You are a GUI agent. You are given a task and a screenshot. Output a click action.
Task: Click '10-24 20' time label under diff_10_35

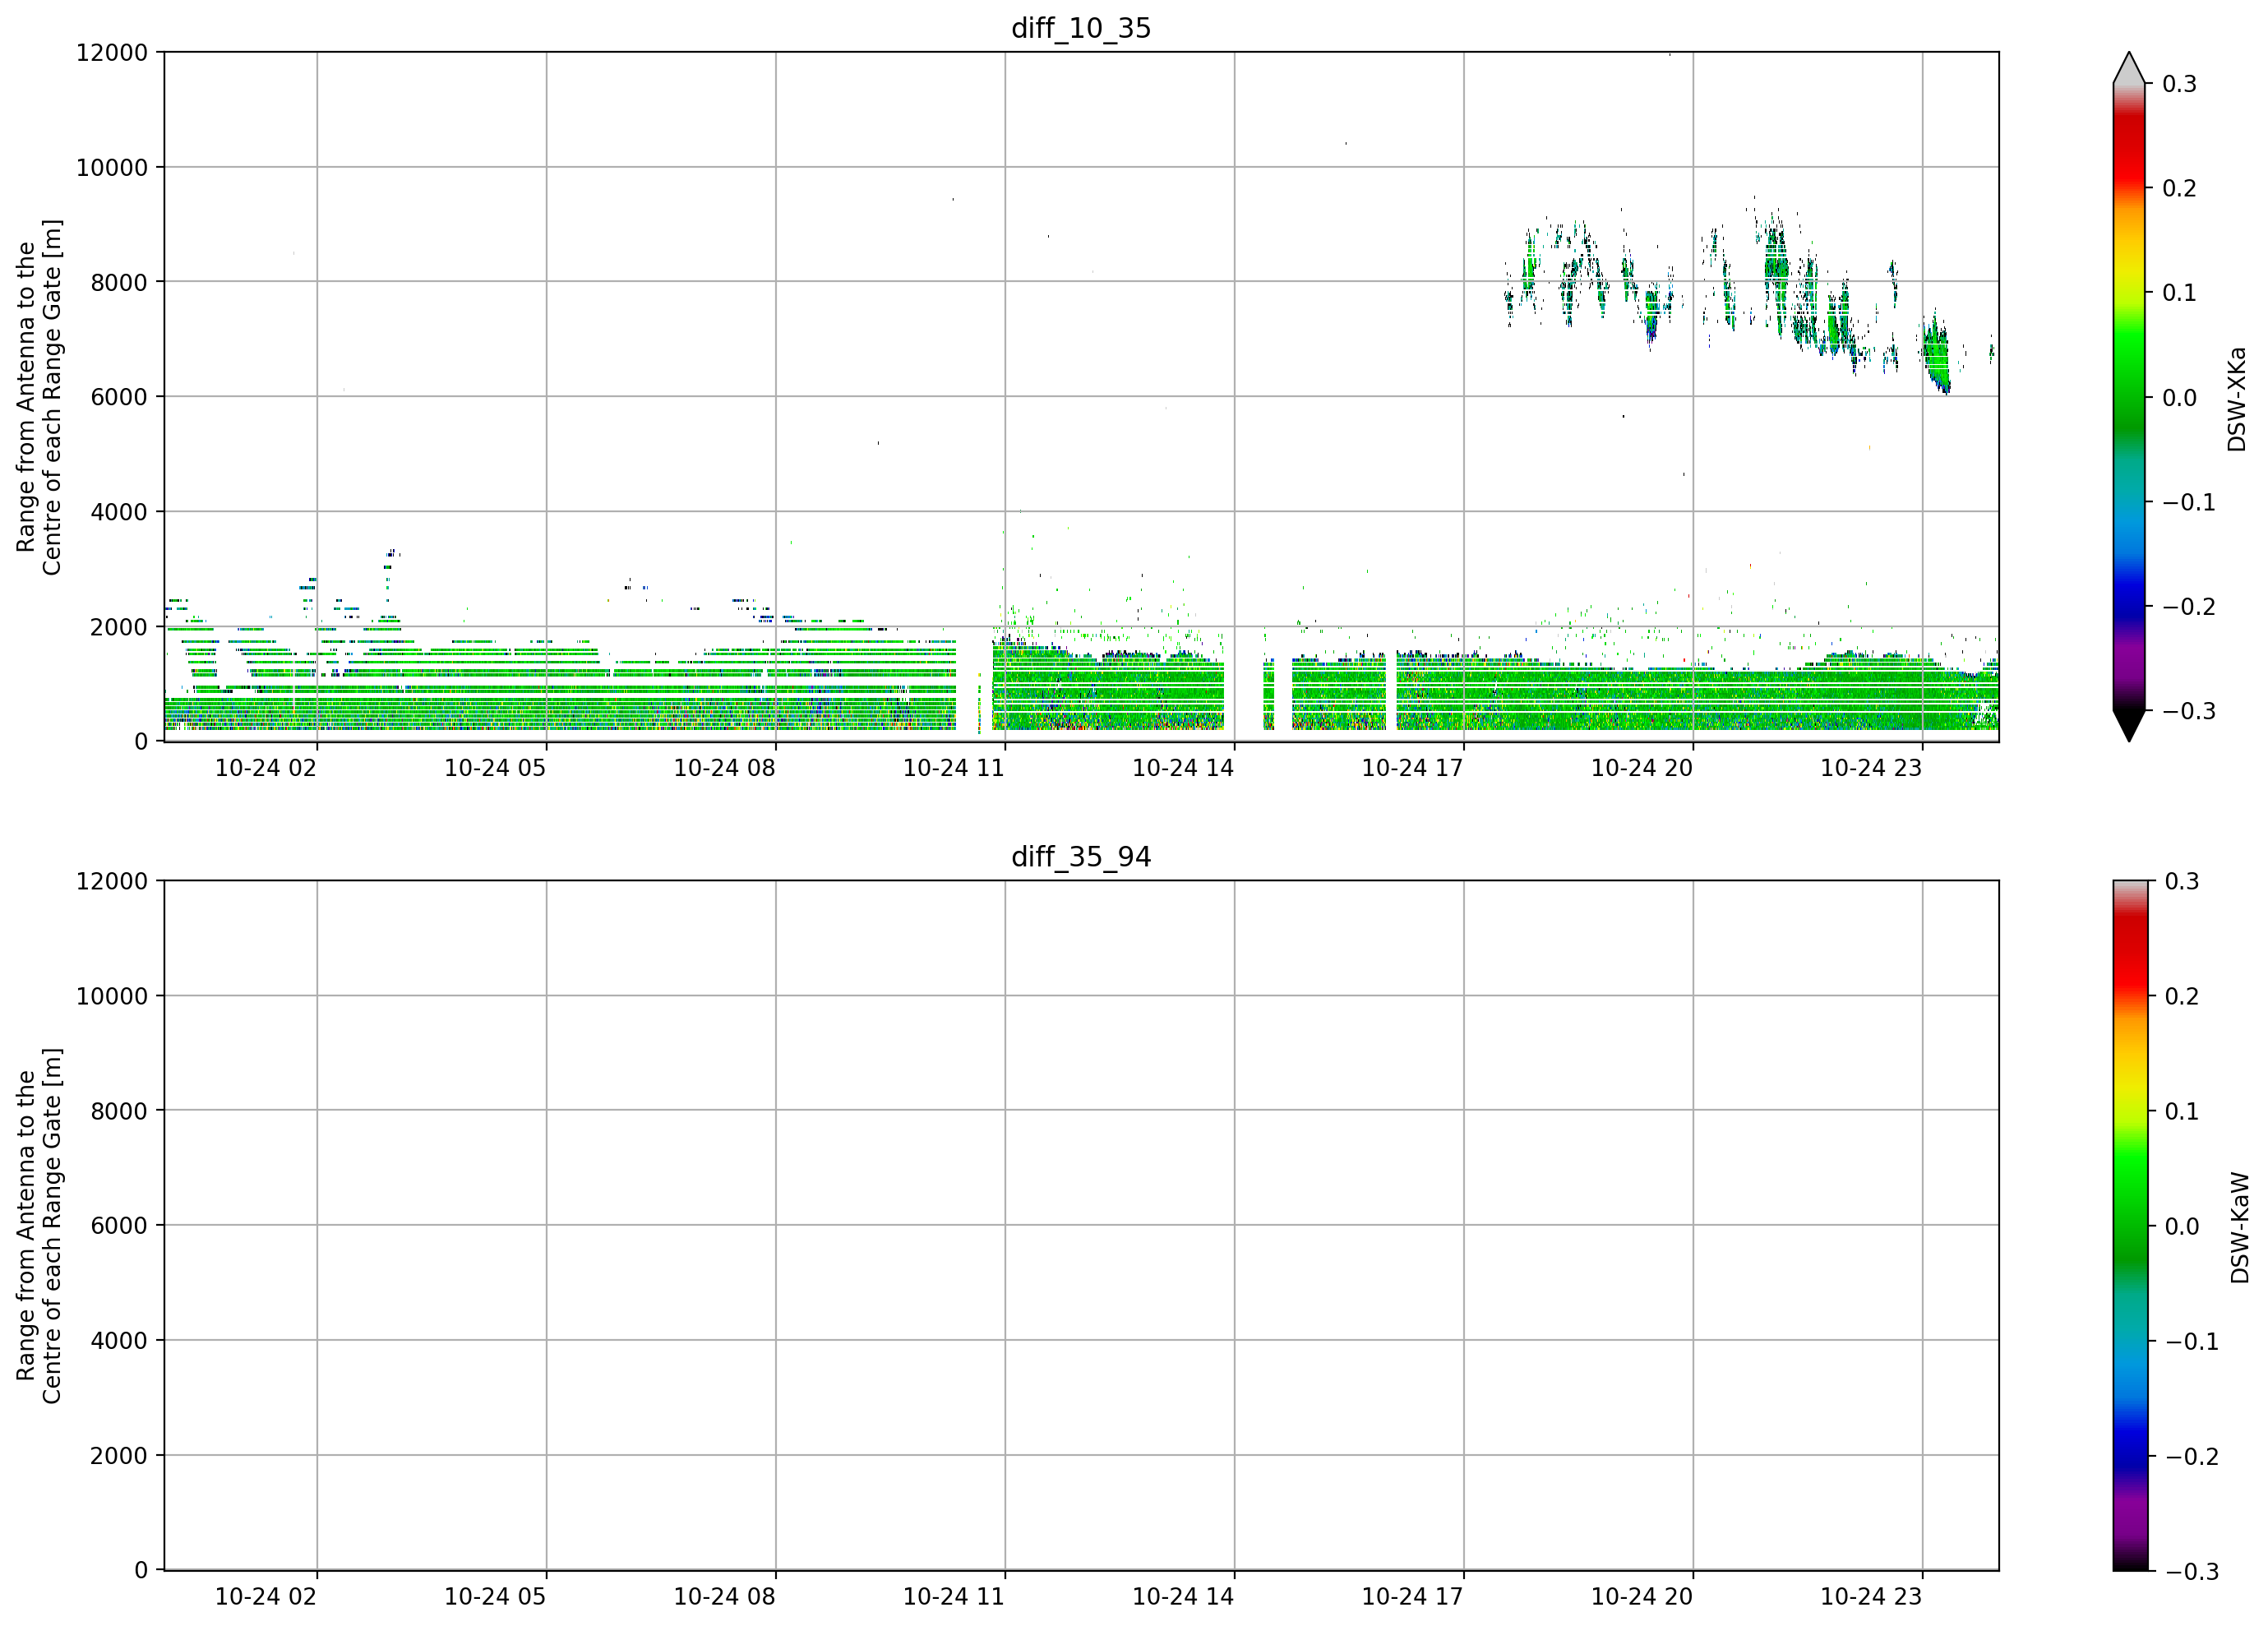click(1642, 768)
